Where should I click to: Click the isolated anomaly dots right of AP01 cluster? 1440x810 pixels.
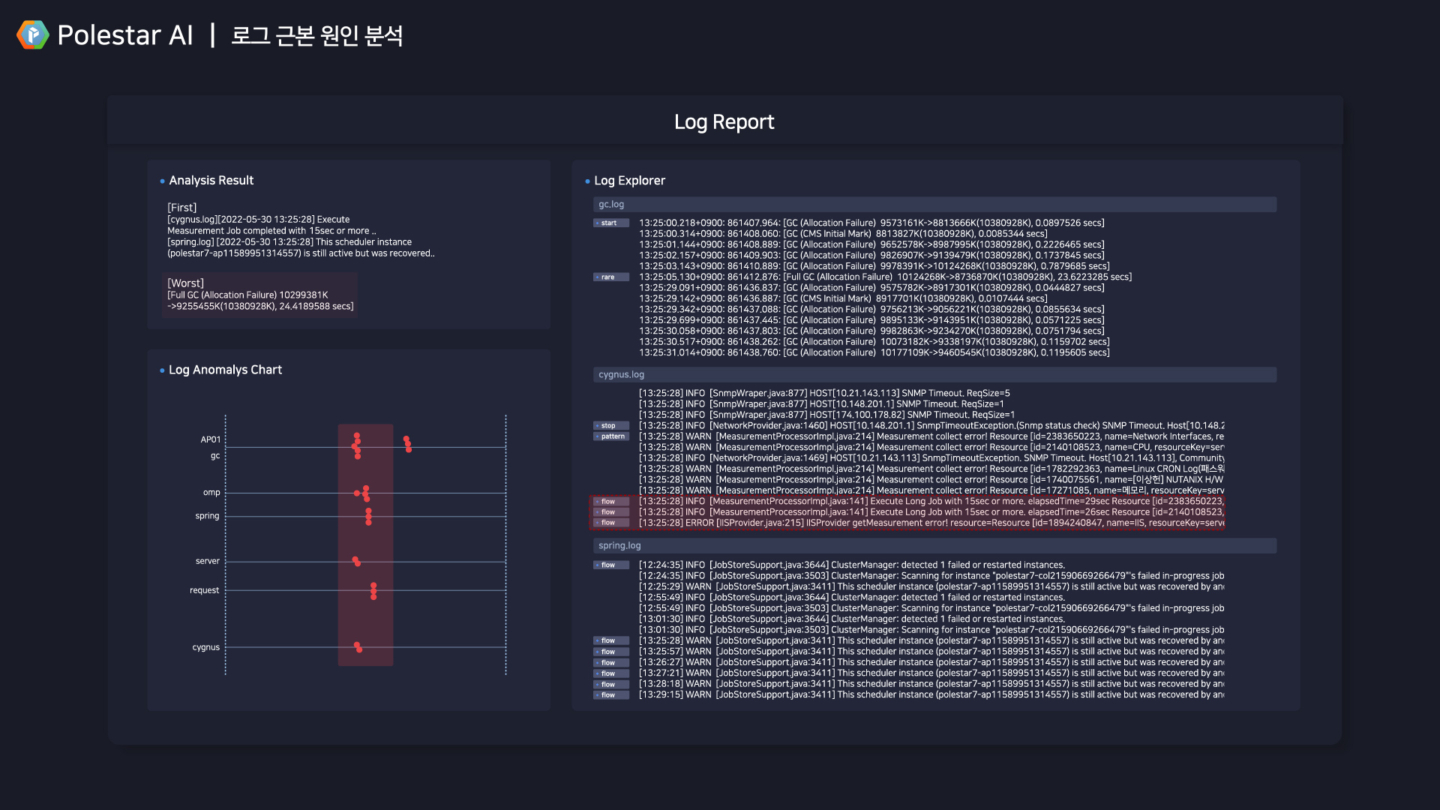tap(407, 444)
